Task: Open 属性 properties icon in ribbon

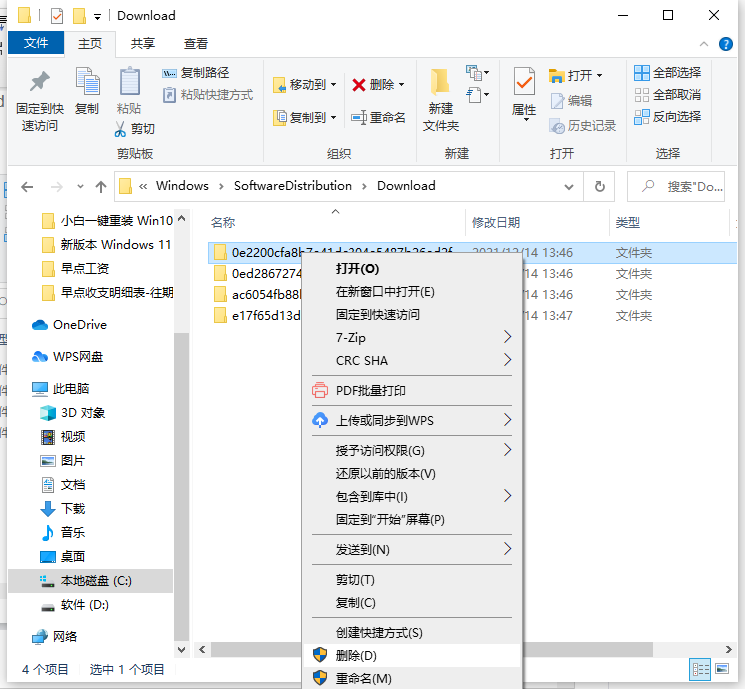Action: 524,83
